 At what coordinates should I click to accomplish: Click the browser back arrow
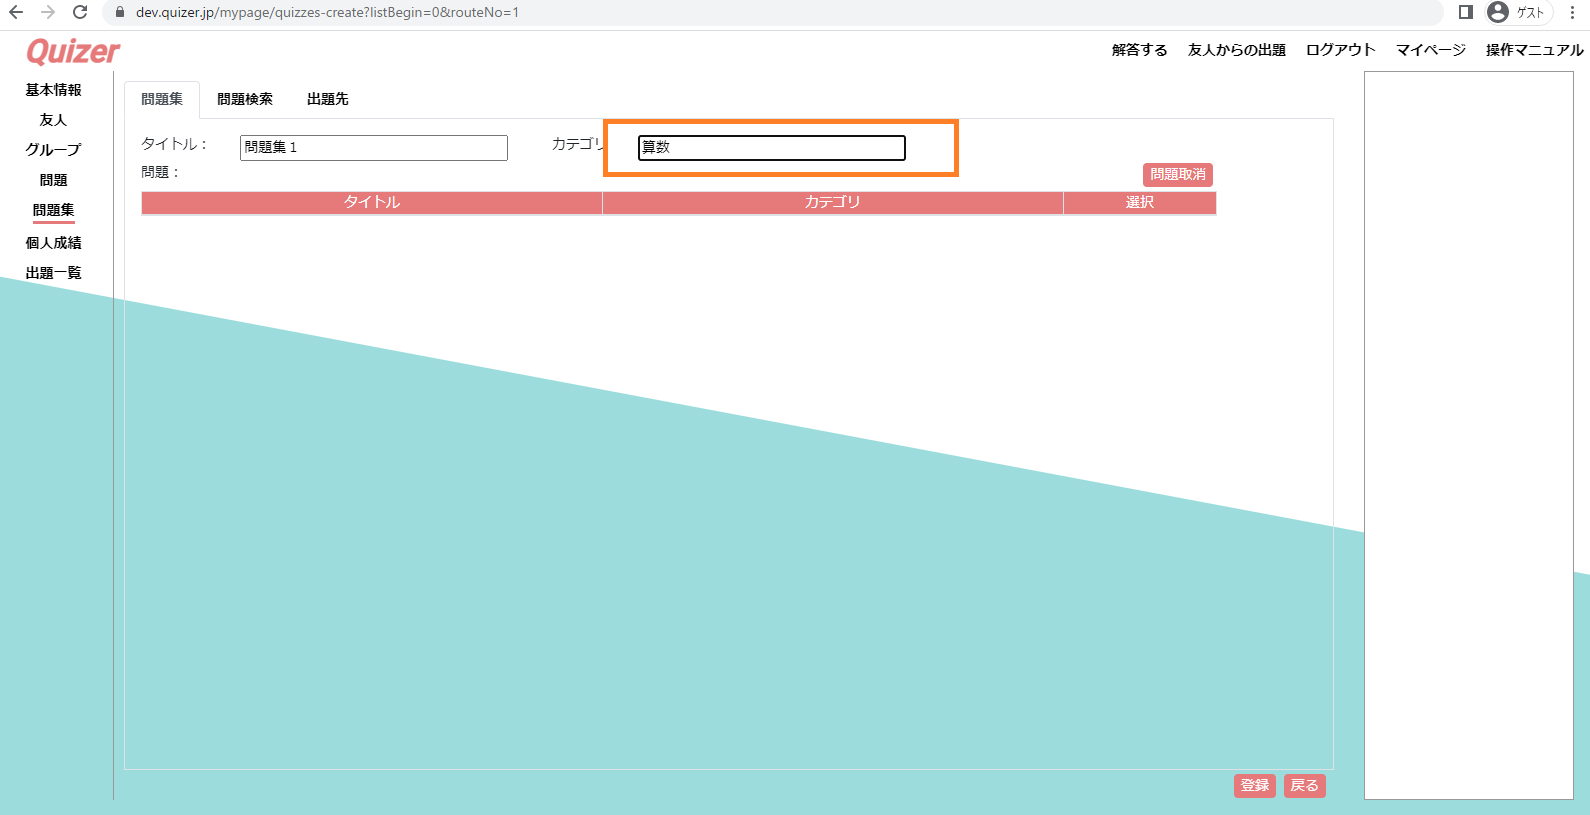click(16, 12)
